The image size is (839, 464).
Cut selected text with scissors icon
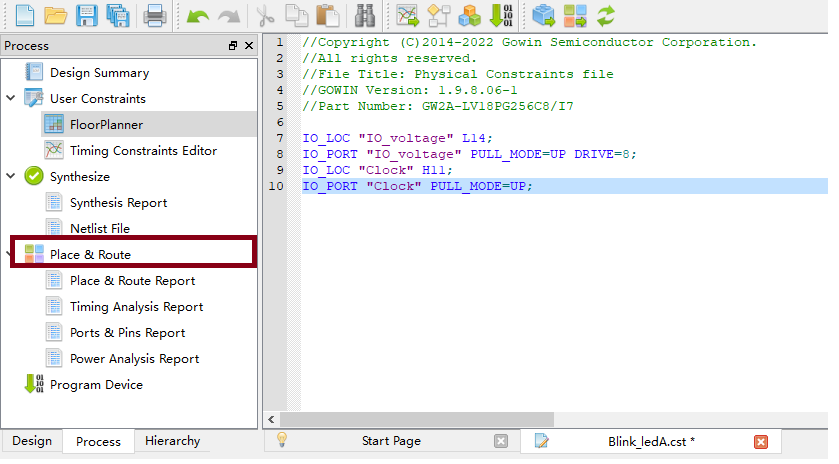pyautogui.click(x=265, y=16)
